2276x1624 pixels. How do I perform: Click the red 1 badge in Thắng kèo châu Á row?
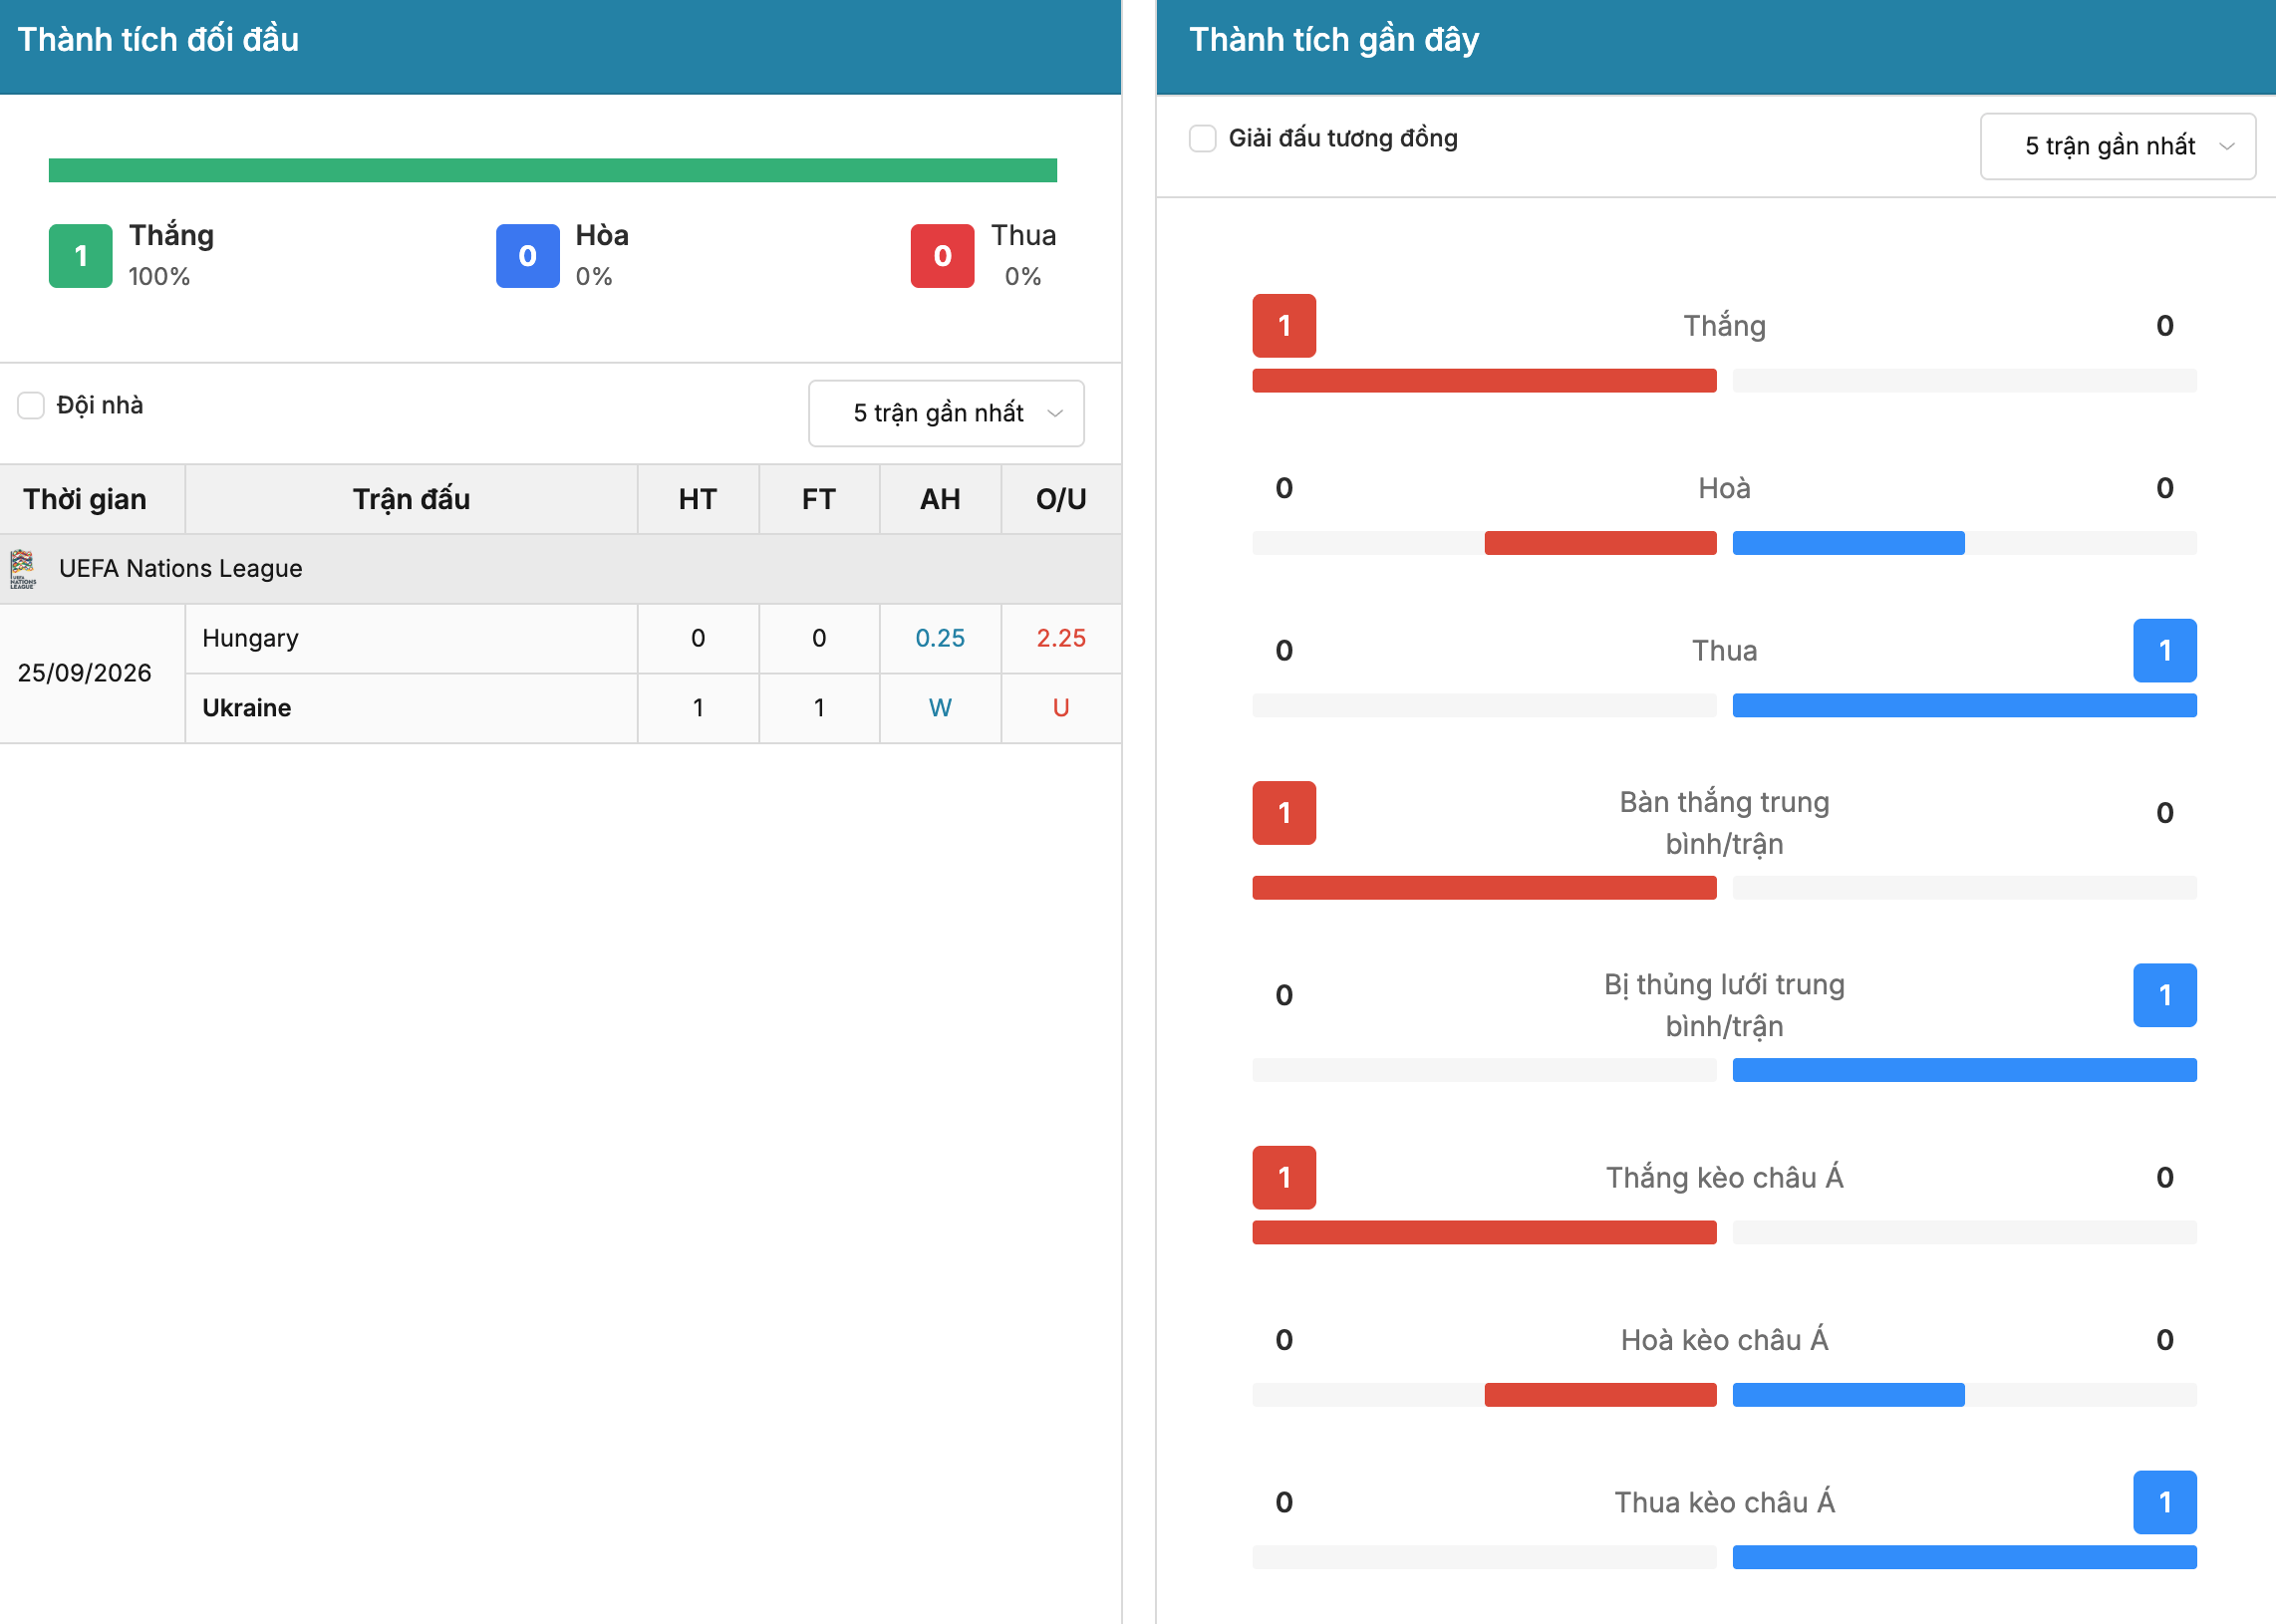(1284, 1177)
